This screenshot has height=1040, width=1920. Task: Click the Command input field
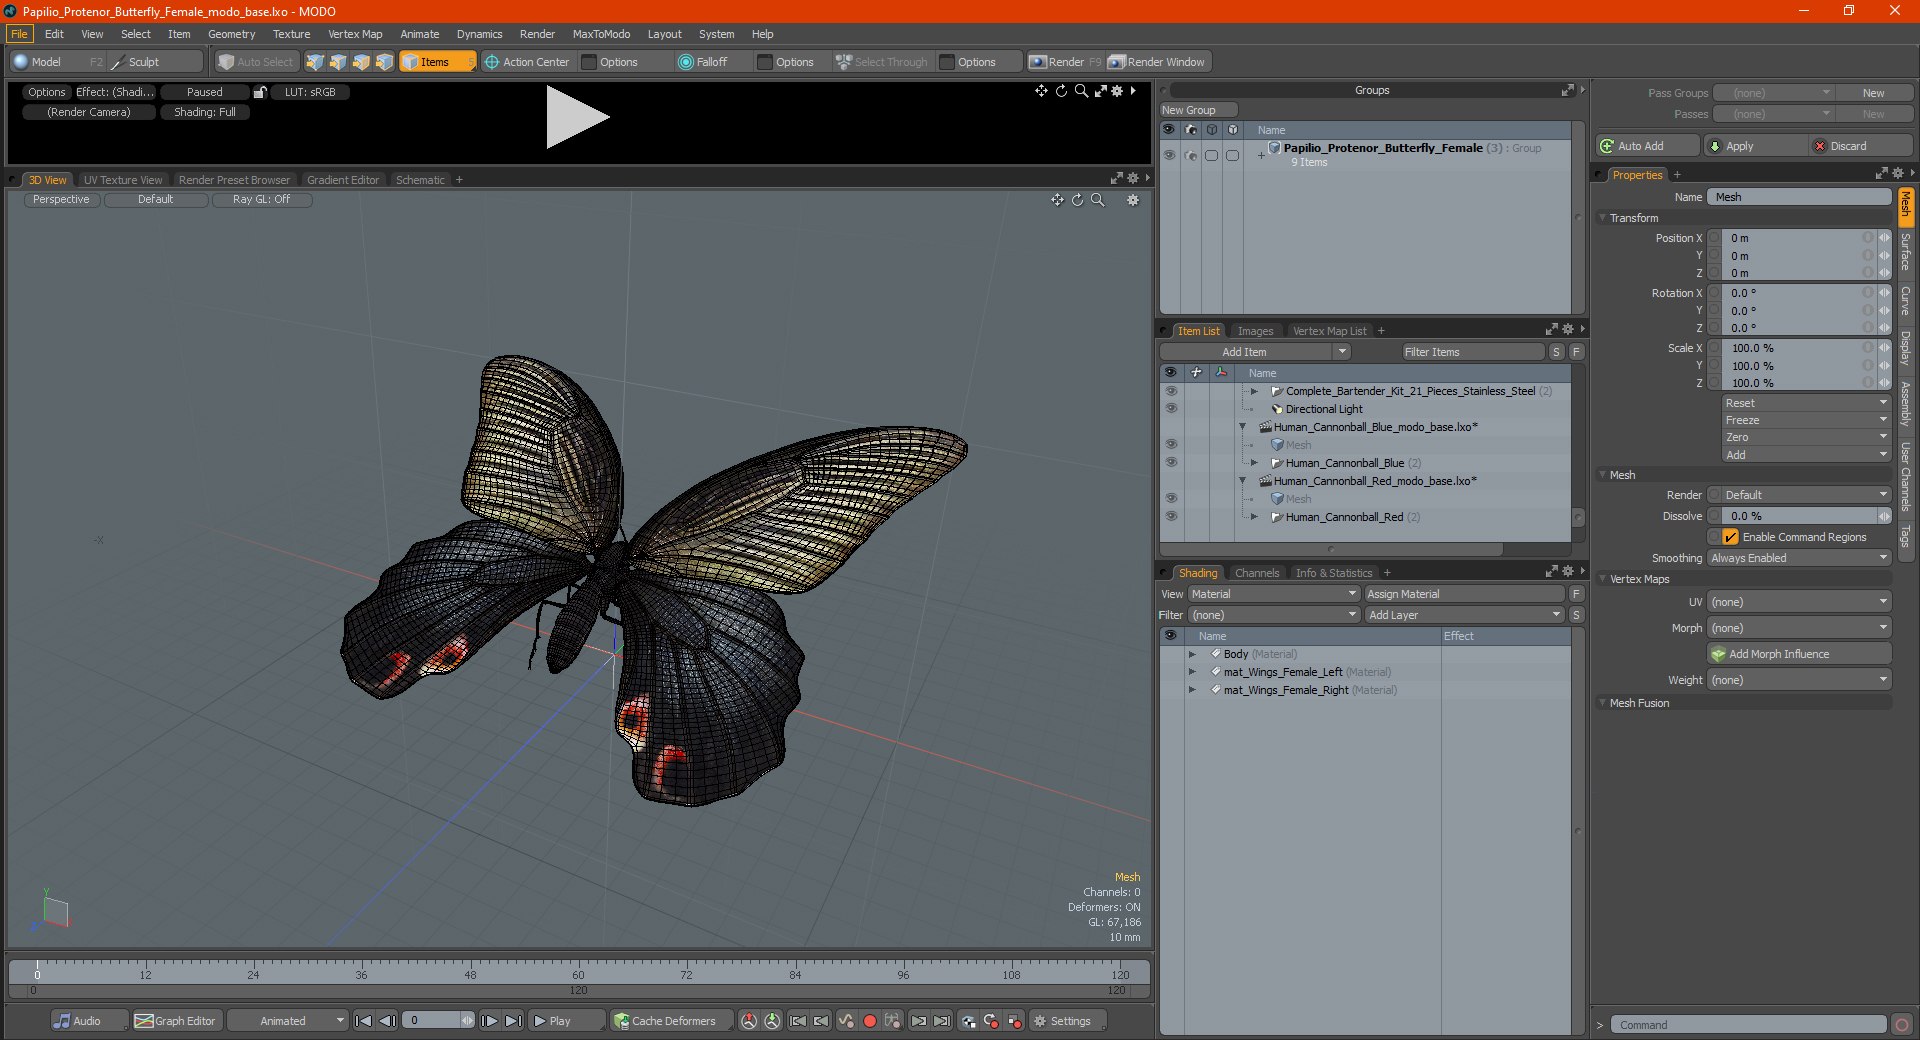pyautogui.click(x=1748, y=1025)
